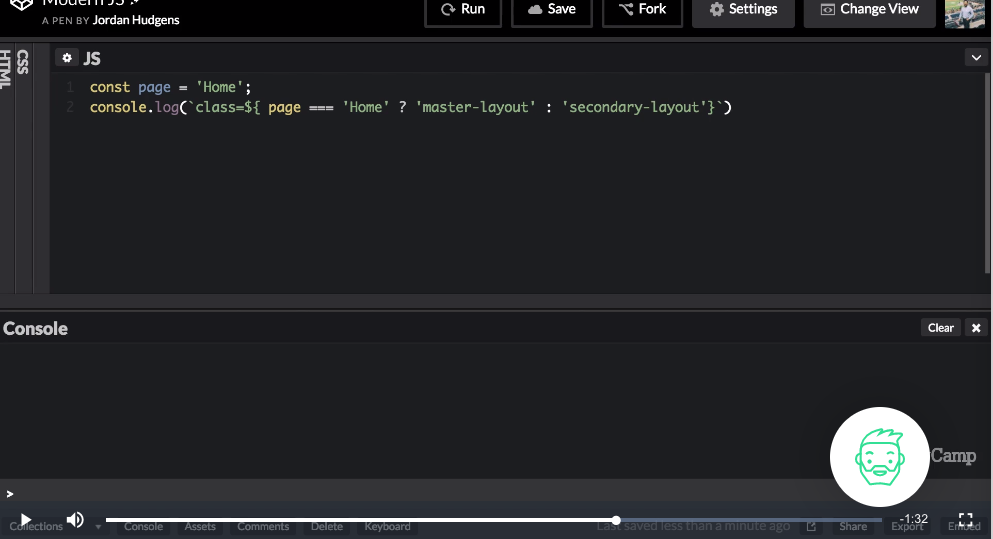Open the bearded mascot chat bubble
This screenshot has width=993, height=539.
[x=880, y=457]
